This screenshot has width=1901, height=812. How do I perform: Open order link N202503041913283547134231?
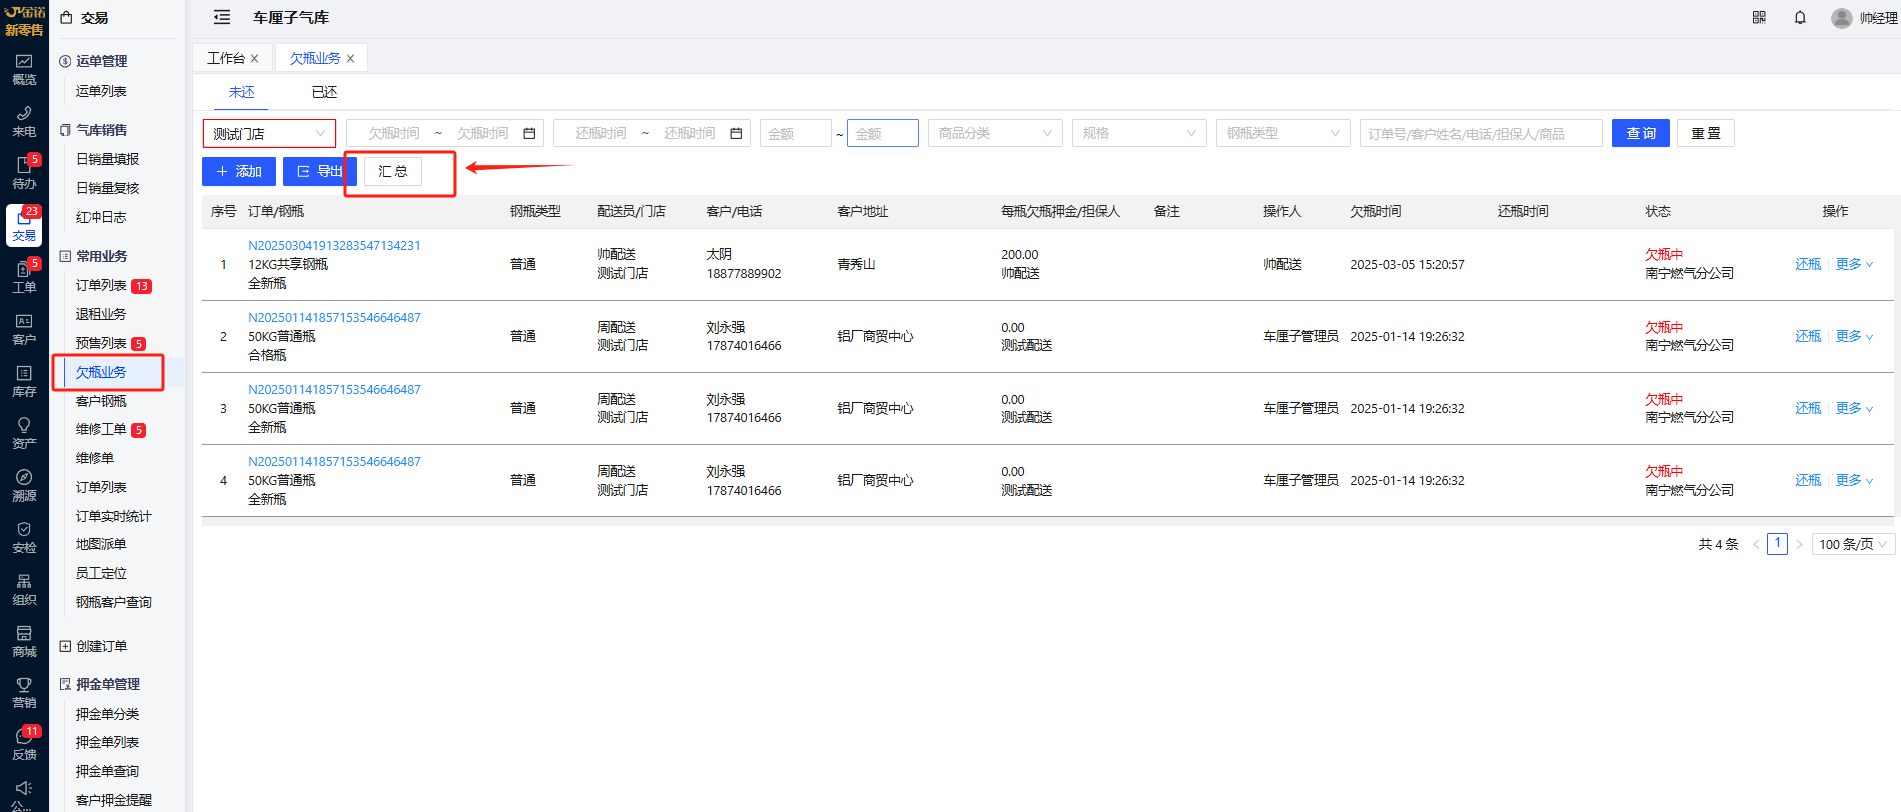(x=334, y=245)
